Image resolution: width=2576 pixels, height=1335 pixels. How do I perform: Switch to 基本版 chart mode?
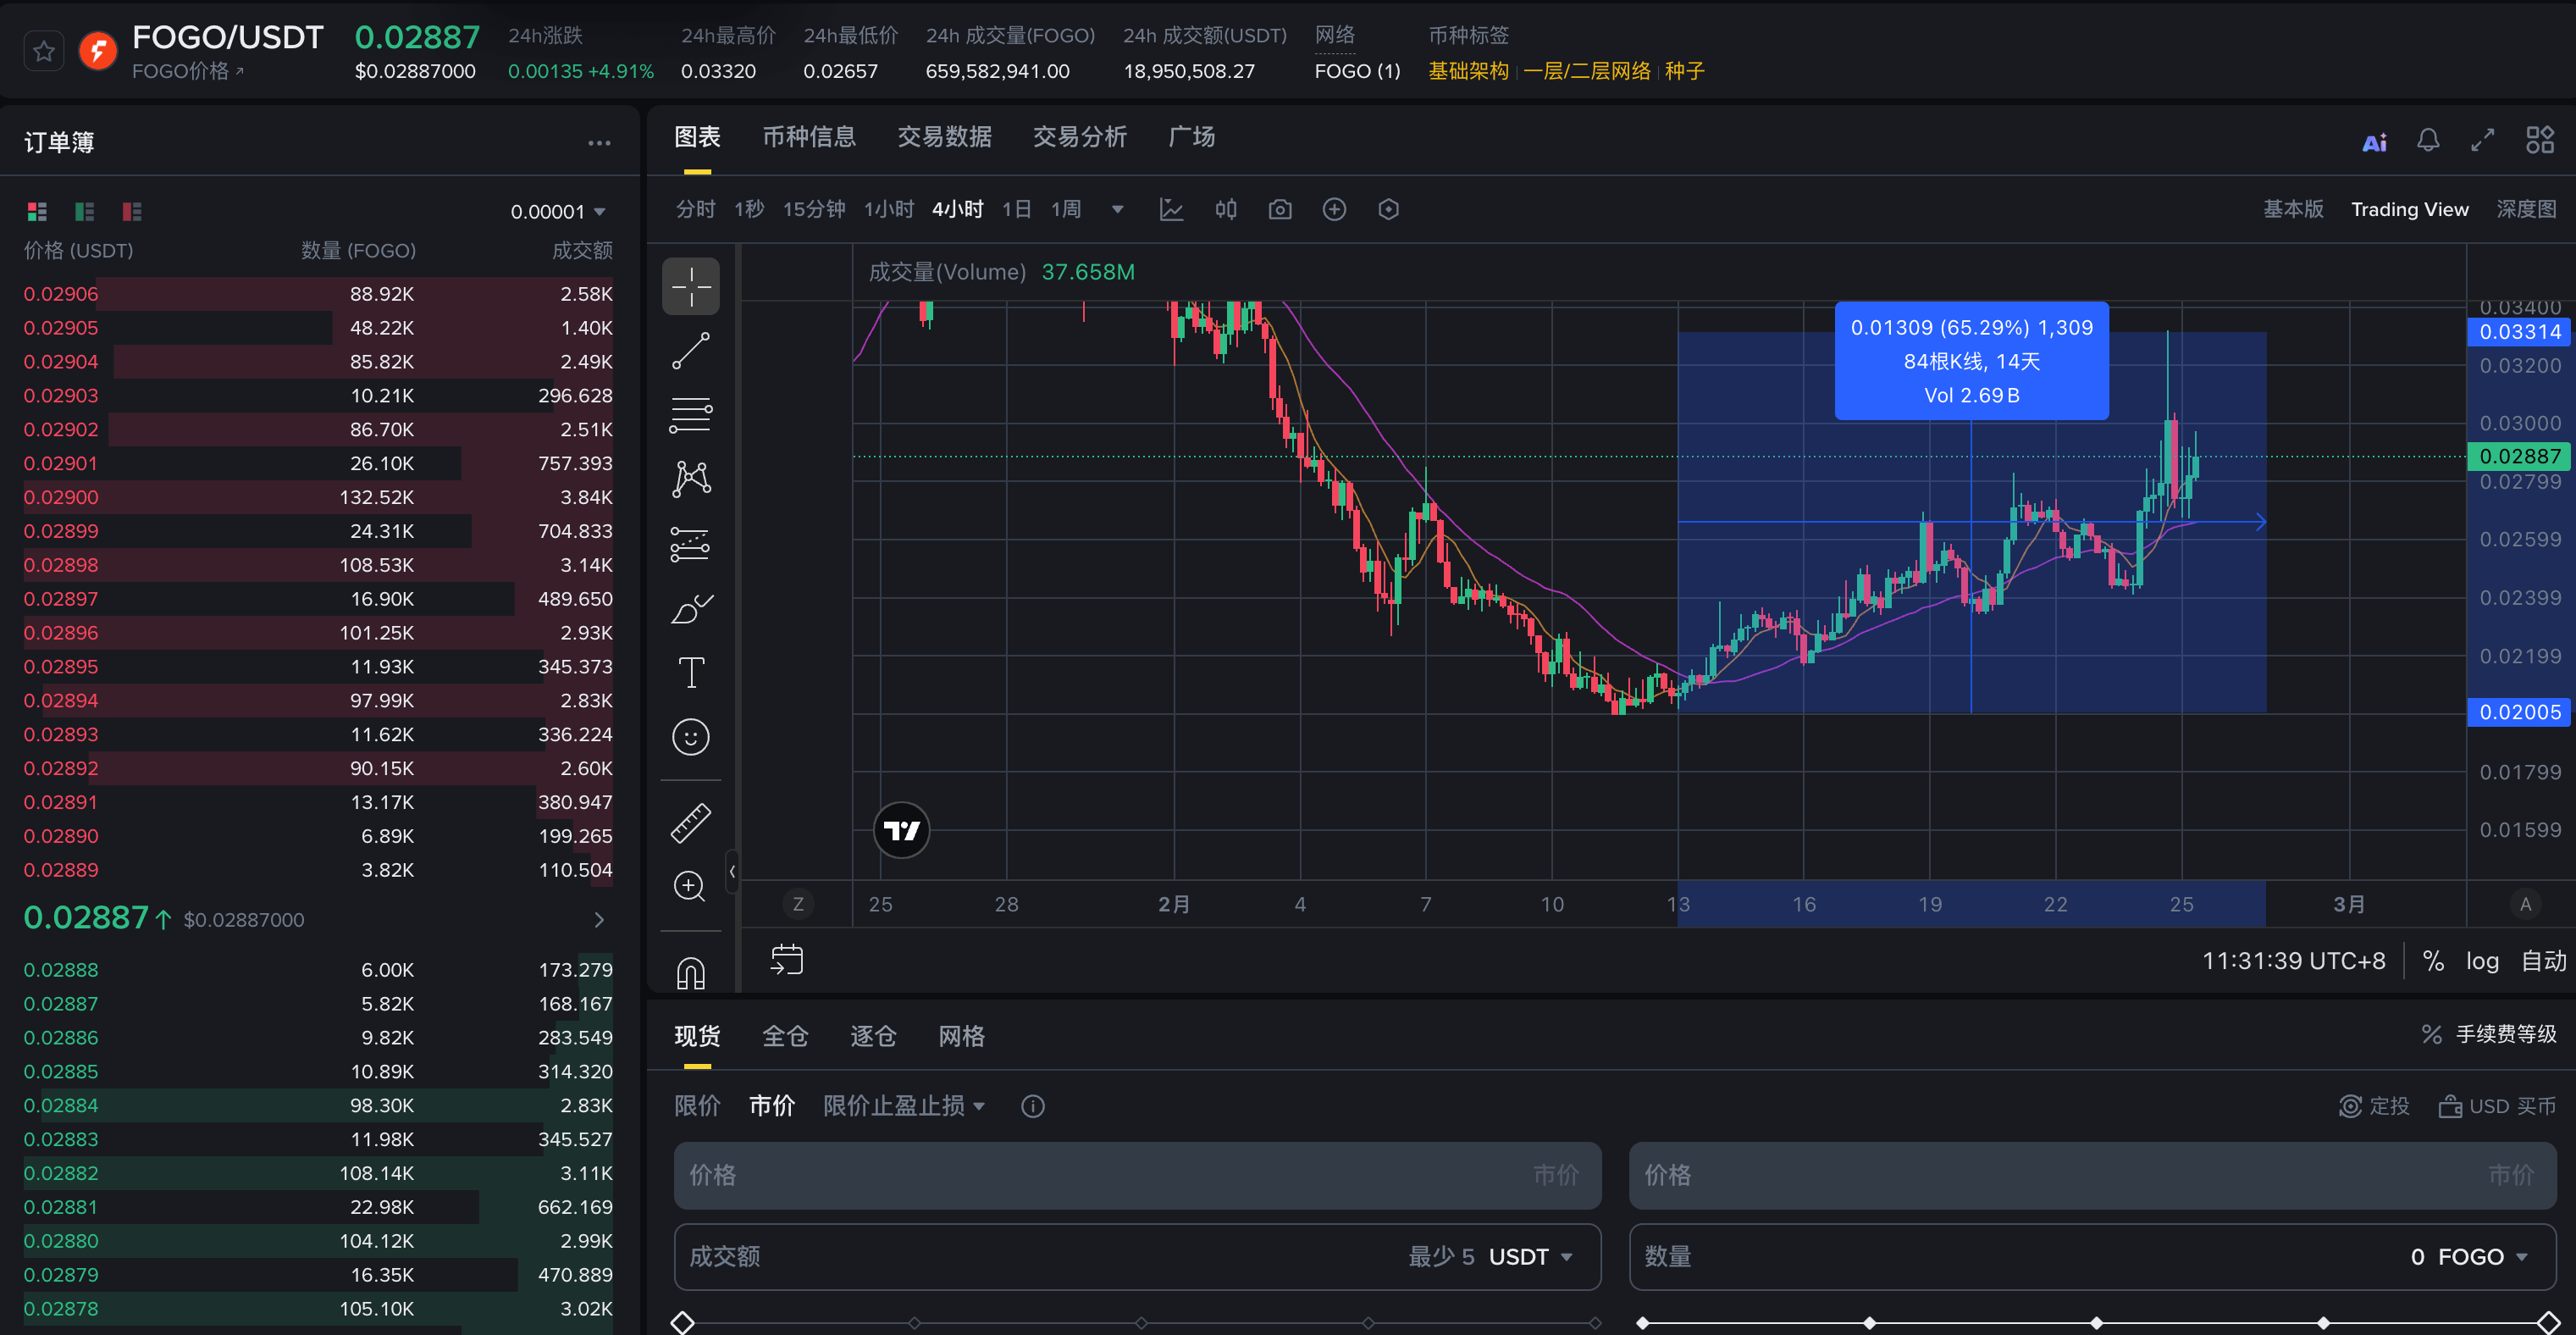click(x=2293, y=210)
